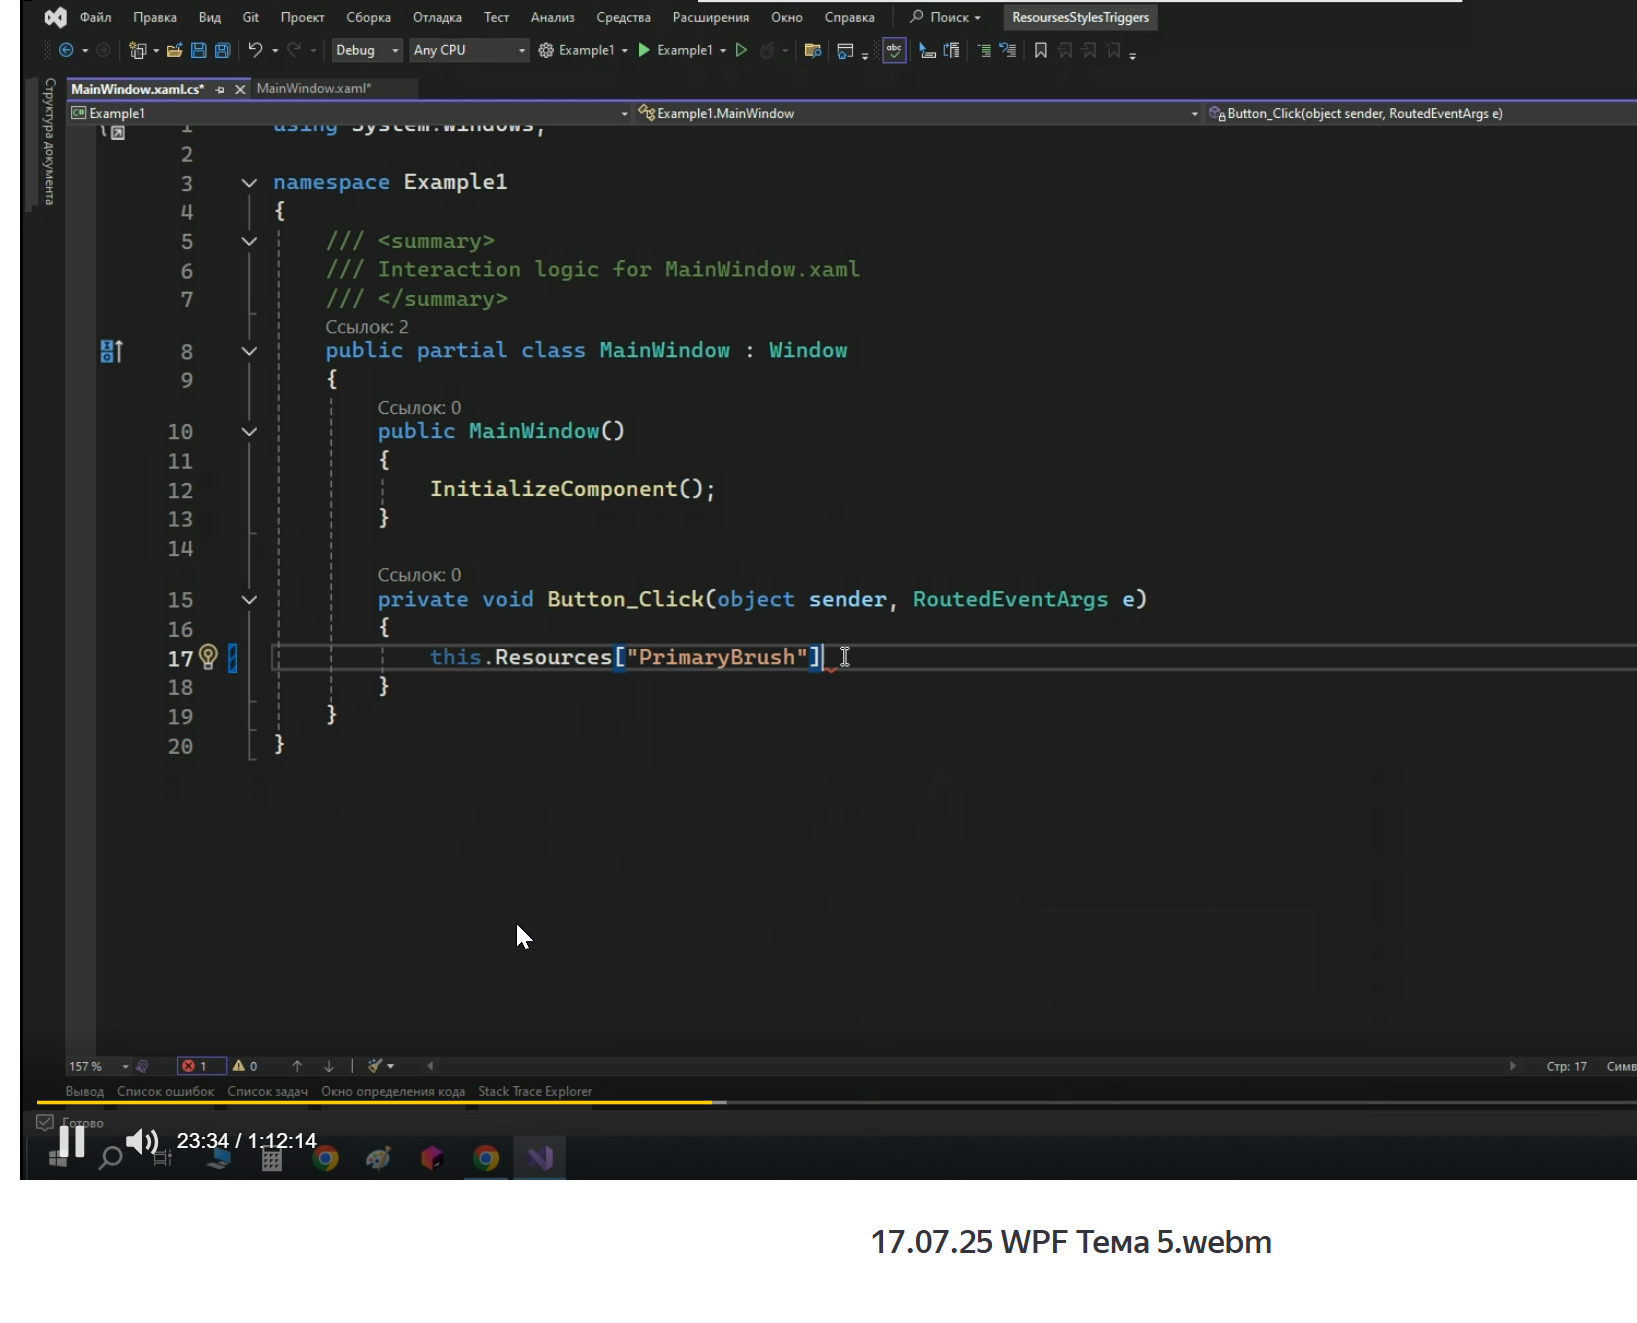The height and width of the screenshot is (1323, 1637).
Task: Click the go to previous issue up arrow
Action: 297,1066
